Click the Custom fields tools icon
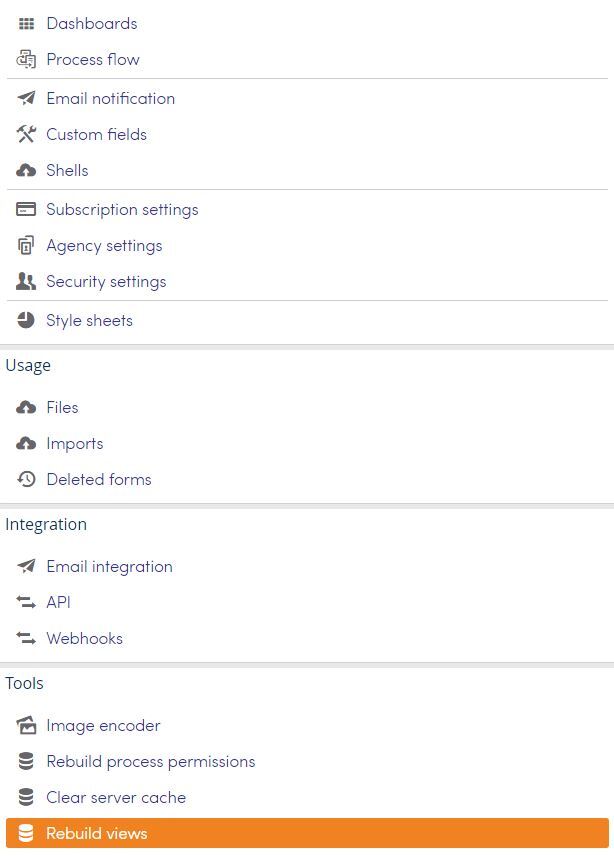This screenshot has height=856, width=614. [x=26, y=134]
